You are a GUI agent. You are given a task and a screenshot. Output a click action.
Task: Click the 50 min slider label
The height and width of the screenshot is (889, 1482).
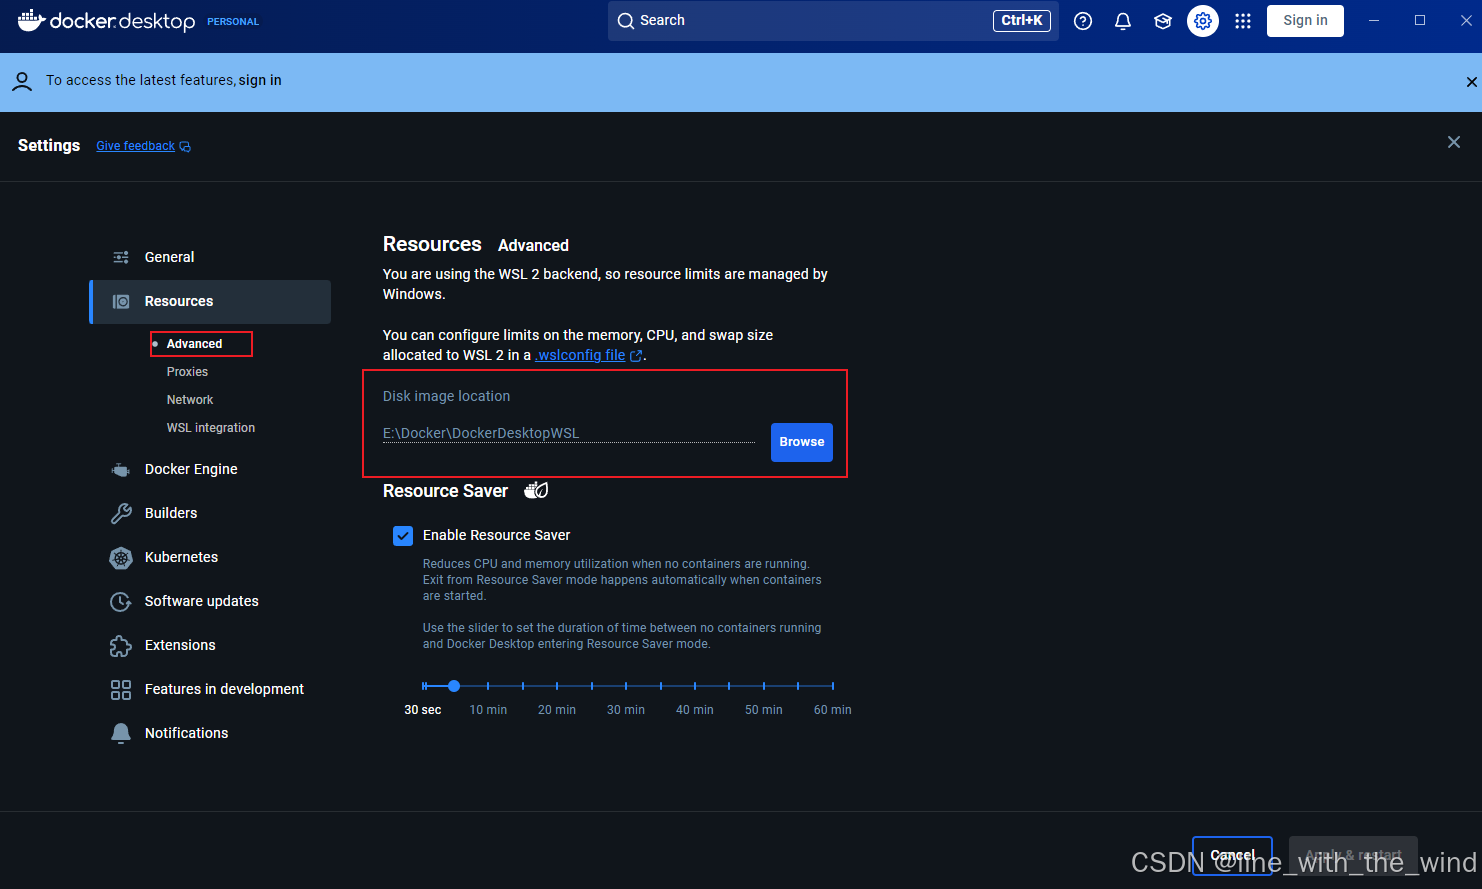[764, 710]
